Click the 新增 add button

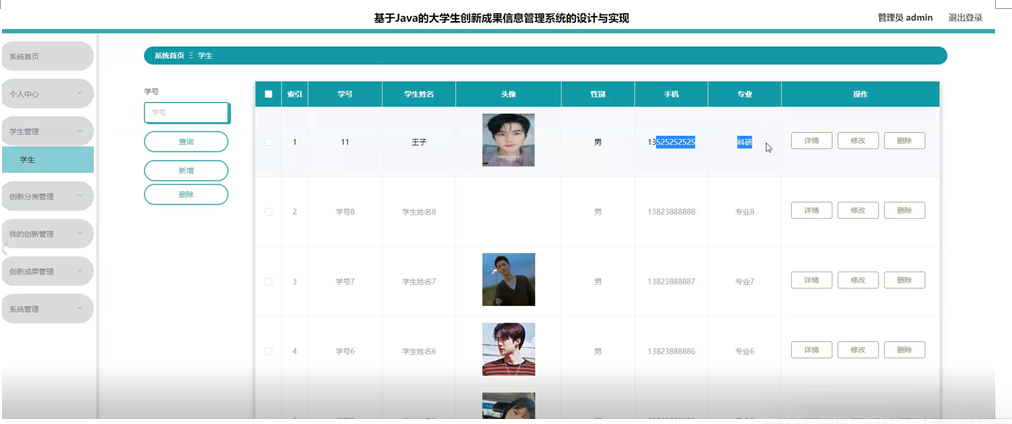(x=186, y=170)
